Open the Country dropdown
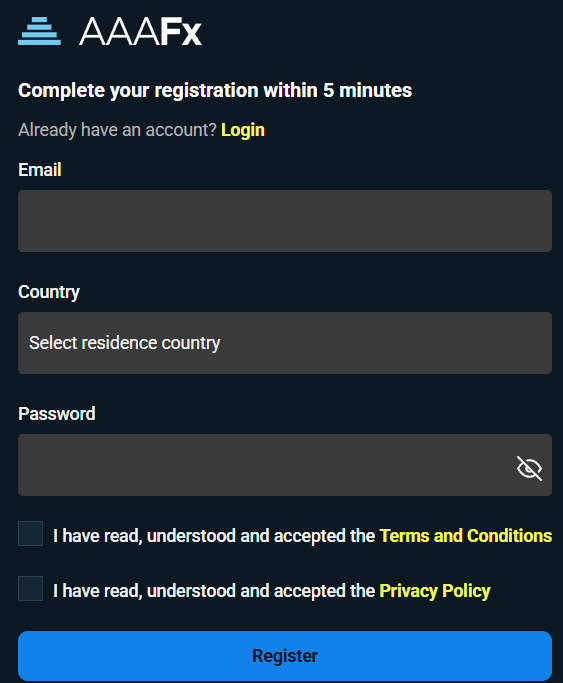 click(285, 343)
